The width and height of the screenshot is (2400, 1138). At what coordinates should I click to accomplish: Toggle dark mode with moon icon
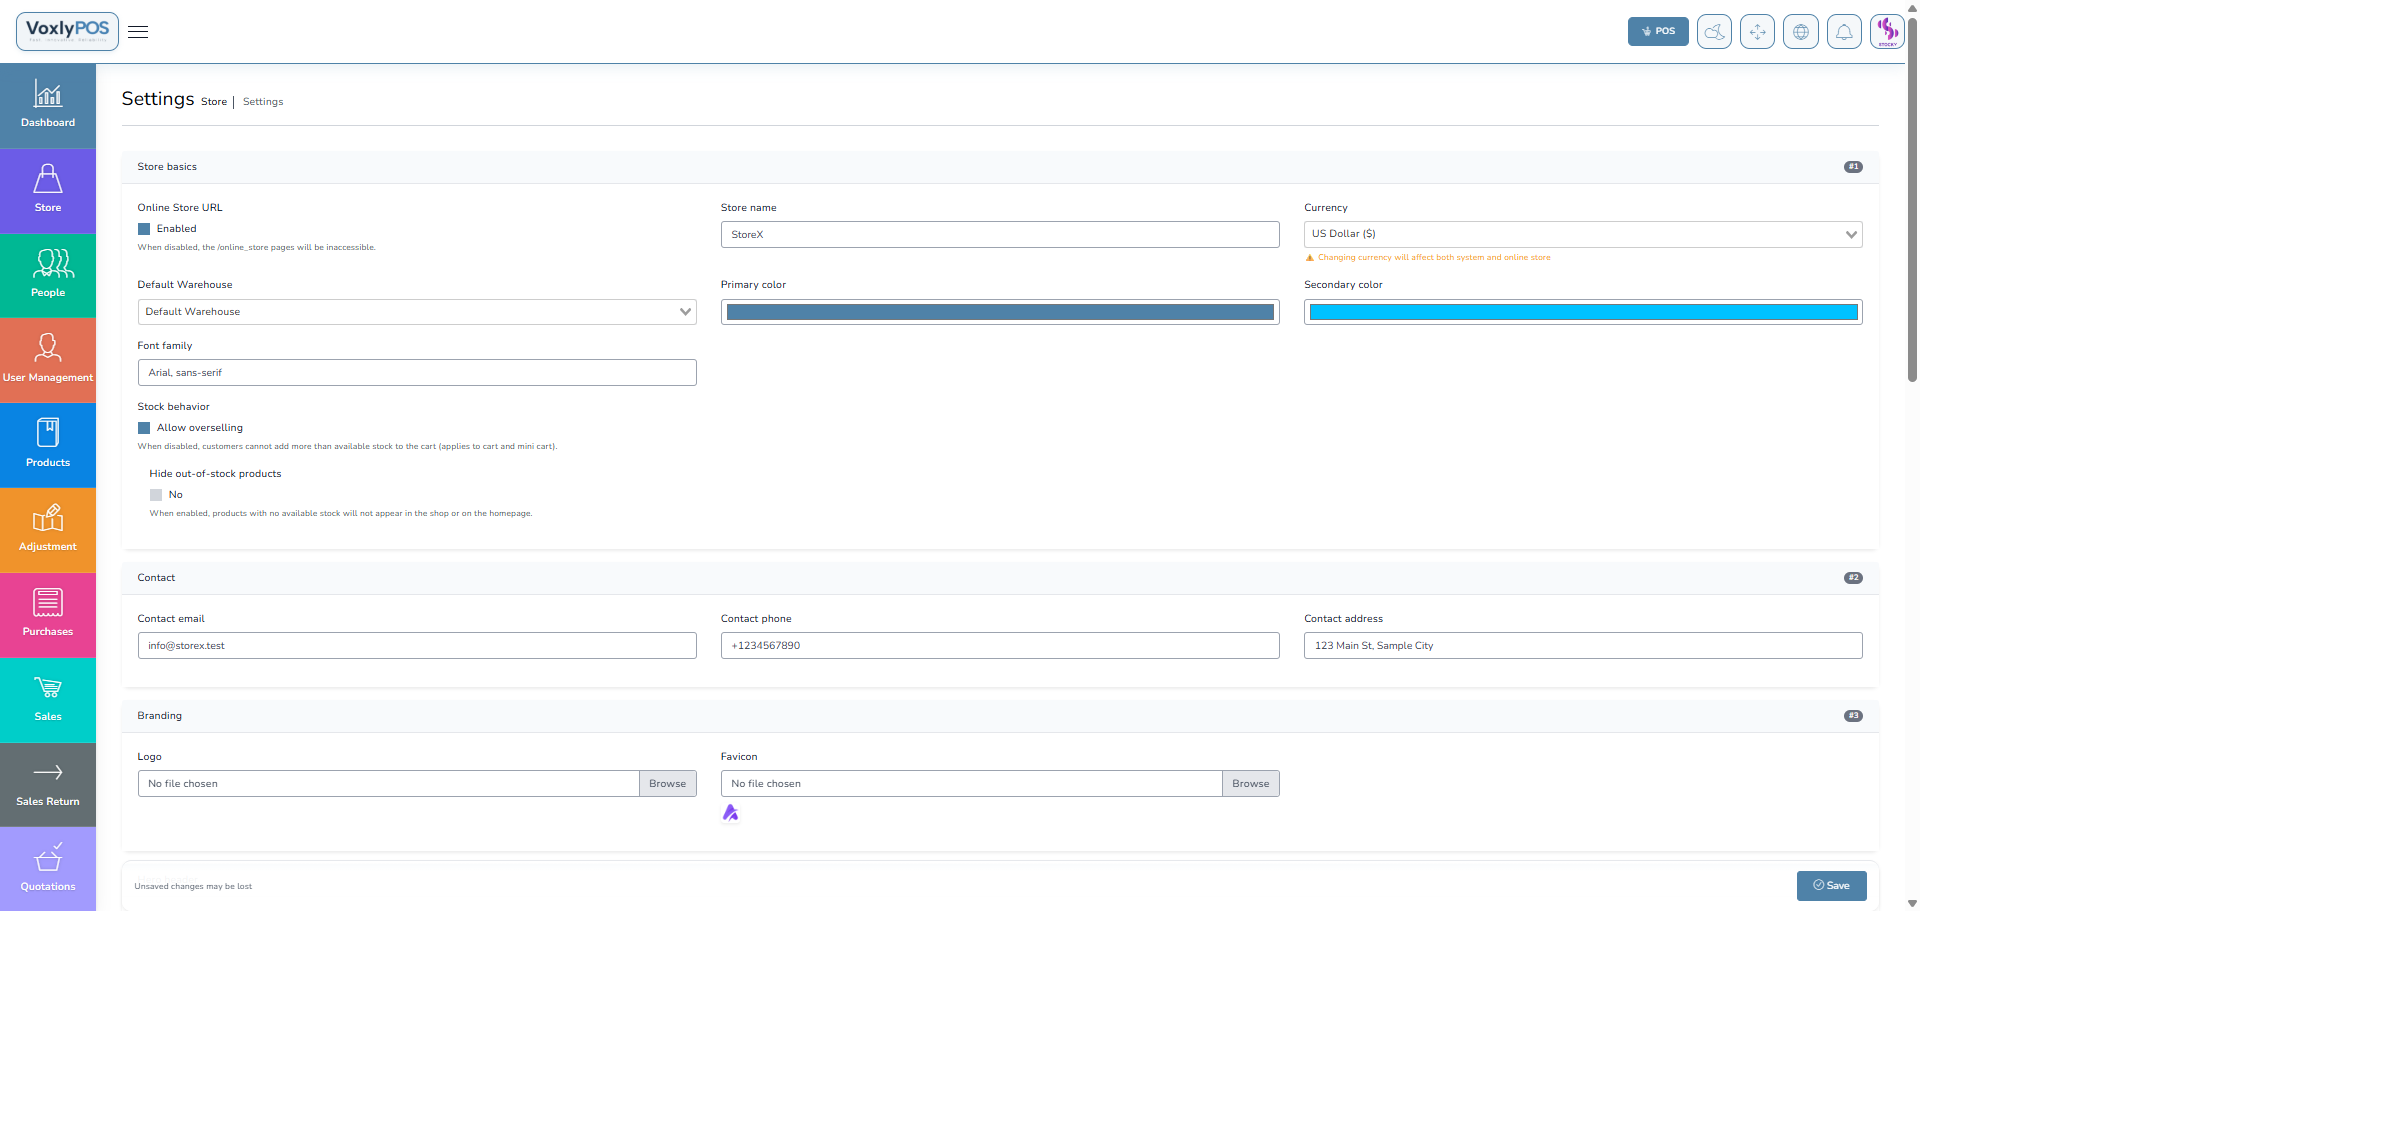click(x=1714, y=32)
